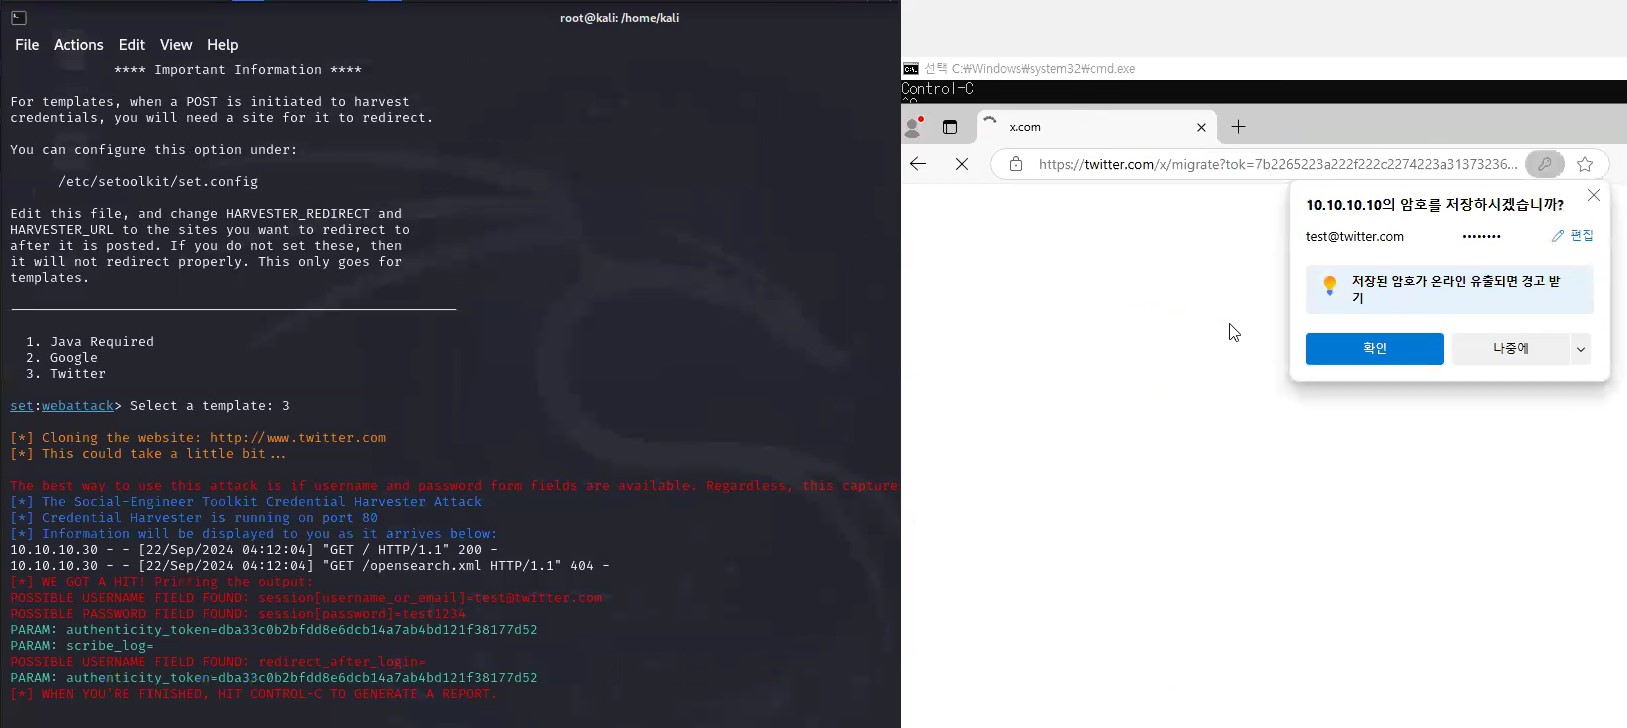The width and height of the screenshot is (1627, 728).
Task: Expand the dropdown arrow next to 나중에
Action: click(1580, 349)
